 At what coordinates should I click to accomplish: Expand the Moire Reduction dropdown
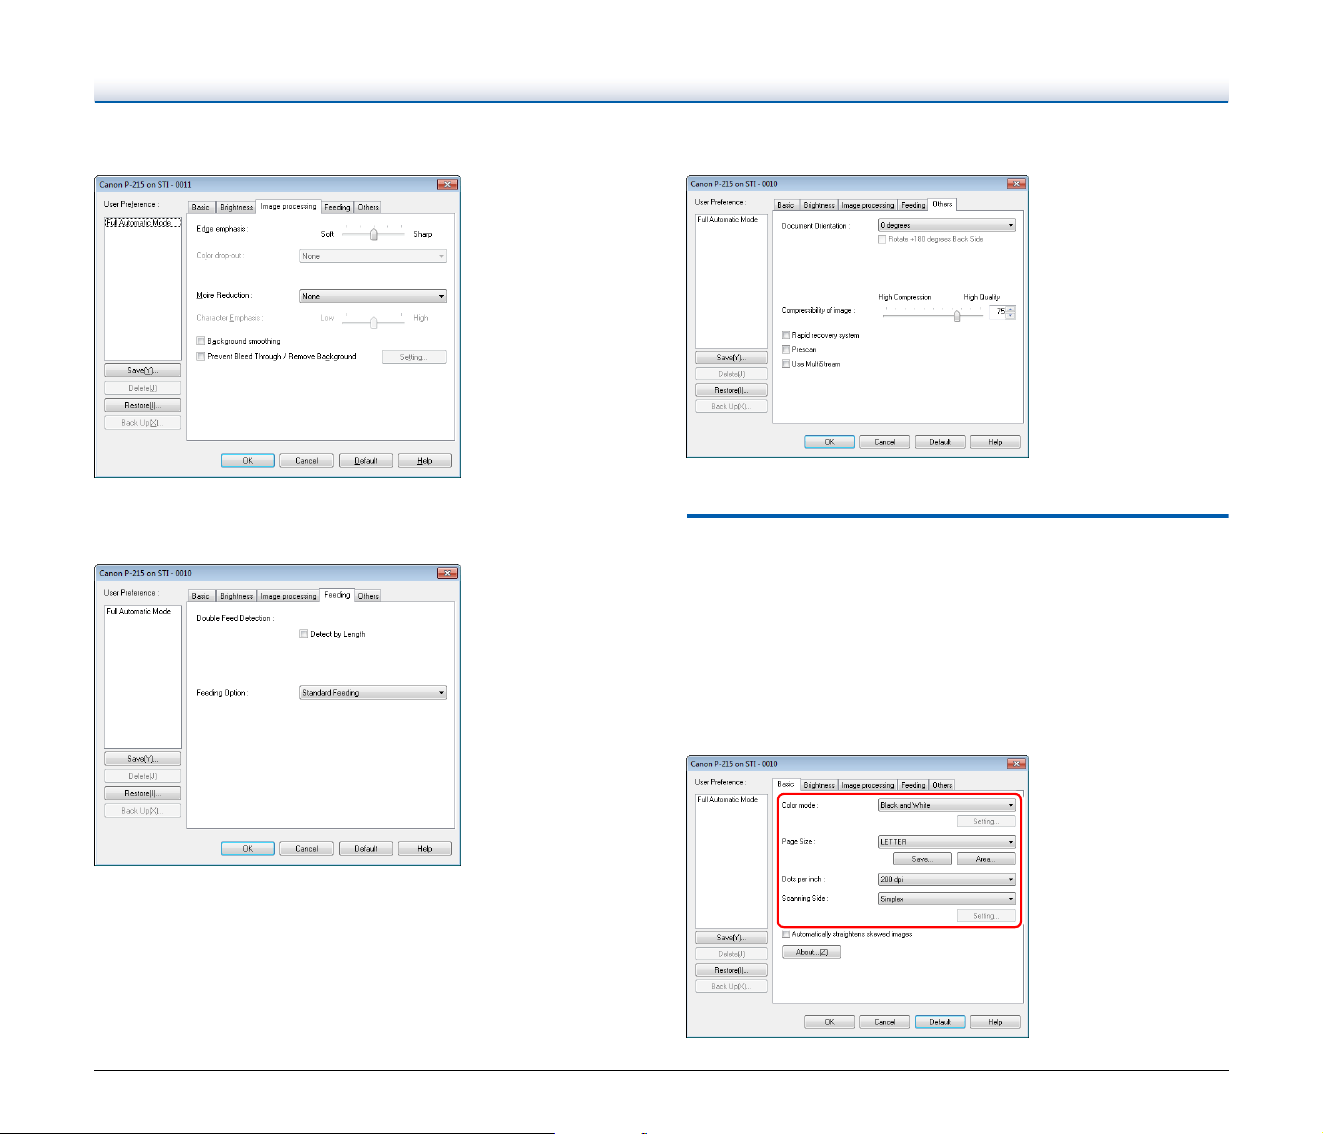[x=373, y=296]
